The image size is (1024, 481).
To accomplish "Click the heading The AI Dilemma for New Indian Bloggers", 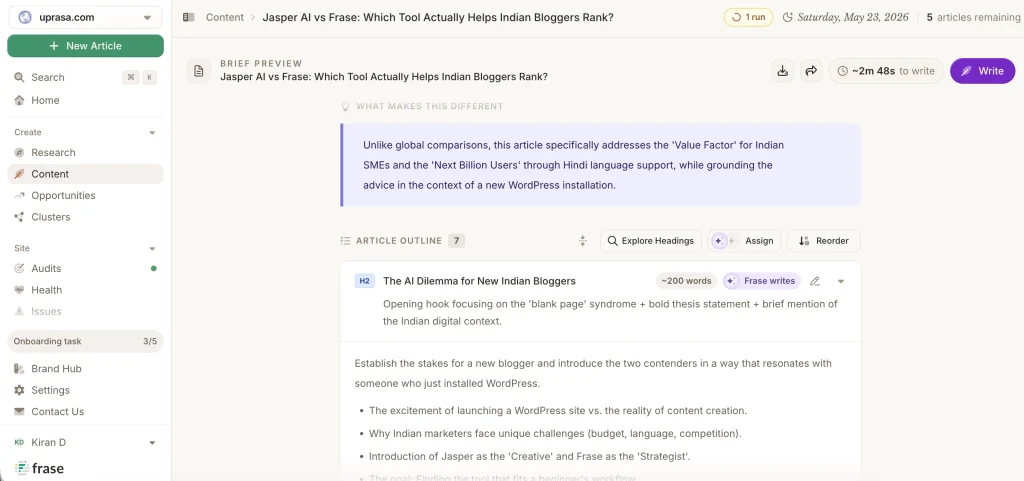I will click(x=479, y=281).
